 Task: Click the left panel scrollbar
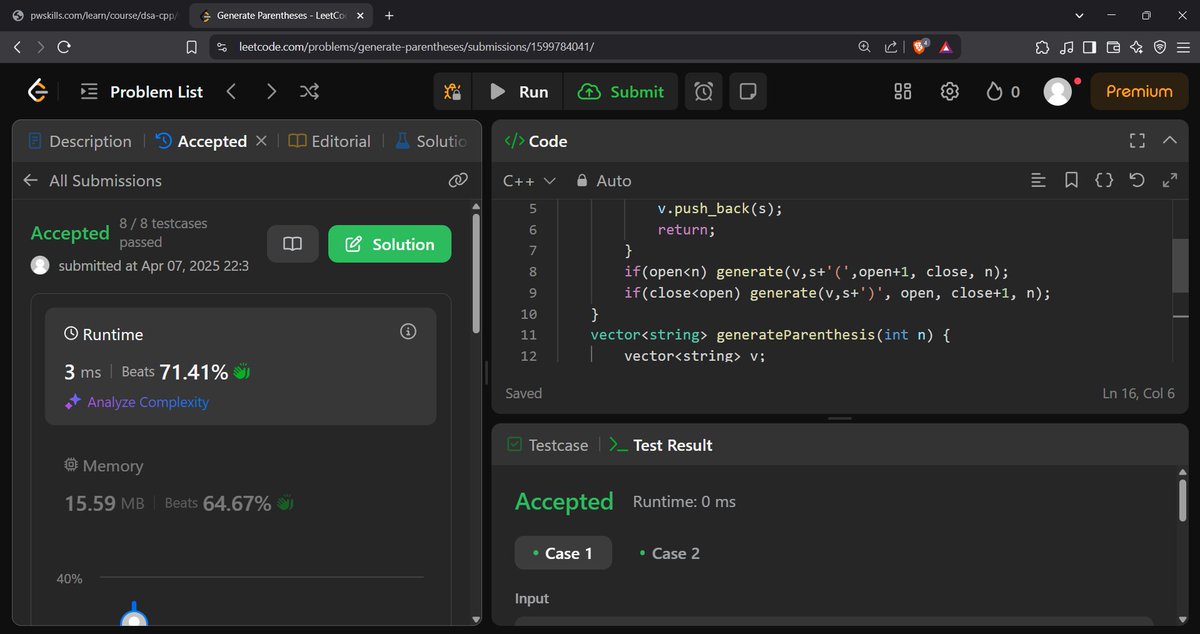pyautogui.click(x=475, y=271)
